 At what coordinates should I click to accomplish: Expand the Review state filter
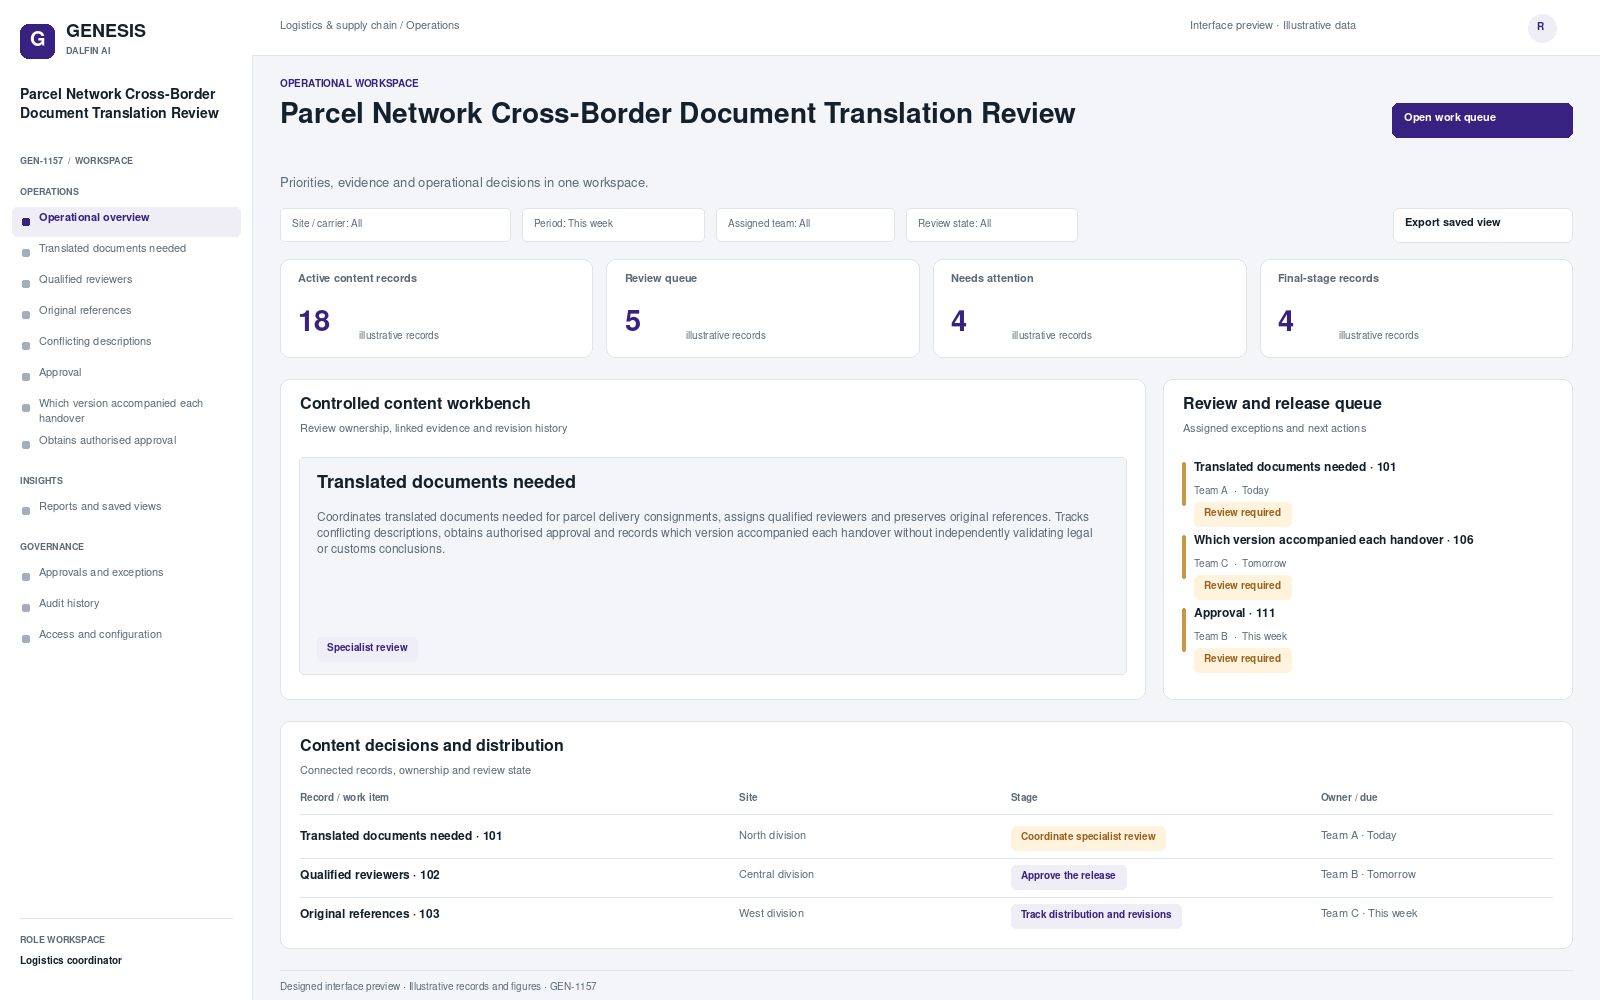coord(992,225)
